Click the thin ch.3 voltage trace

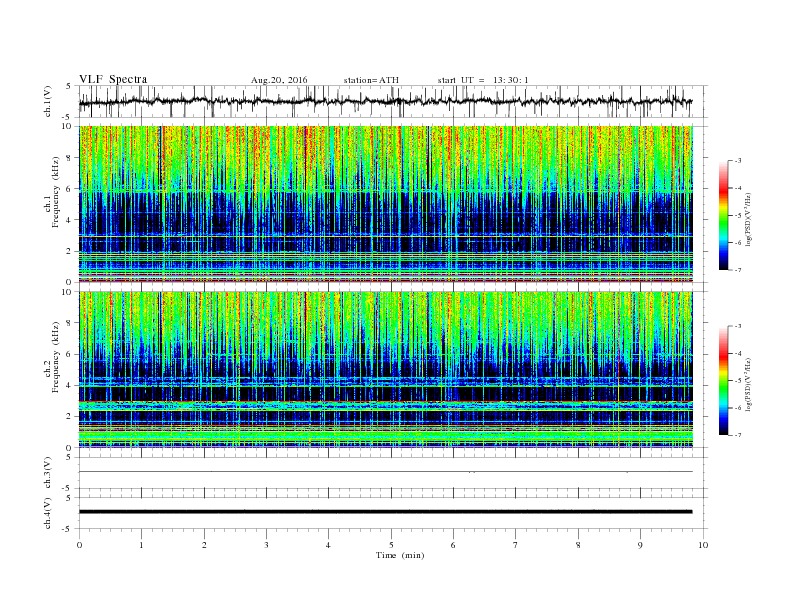tap(386, 472)
